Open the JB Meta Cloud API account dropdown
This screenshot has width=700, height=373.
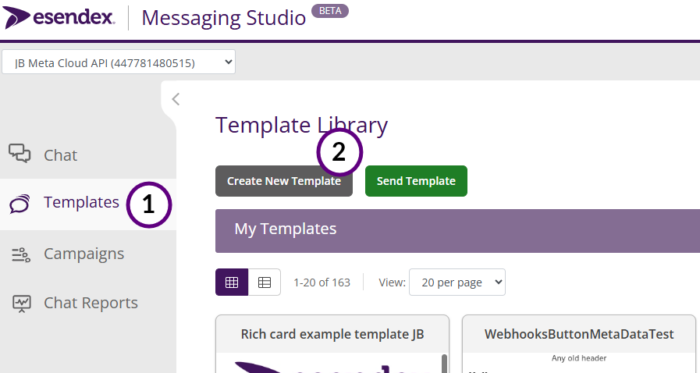coord(119,62)
